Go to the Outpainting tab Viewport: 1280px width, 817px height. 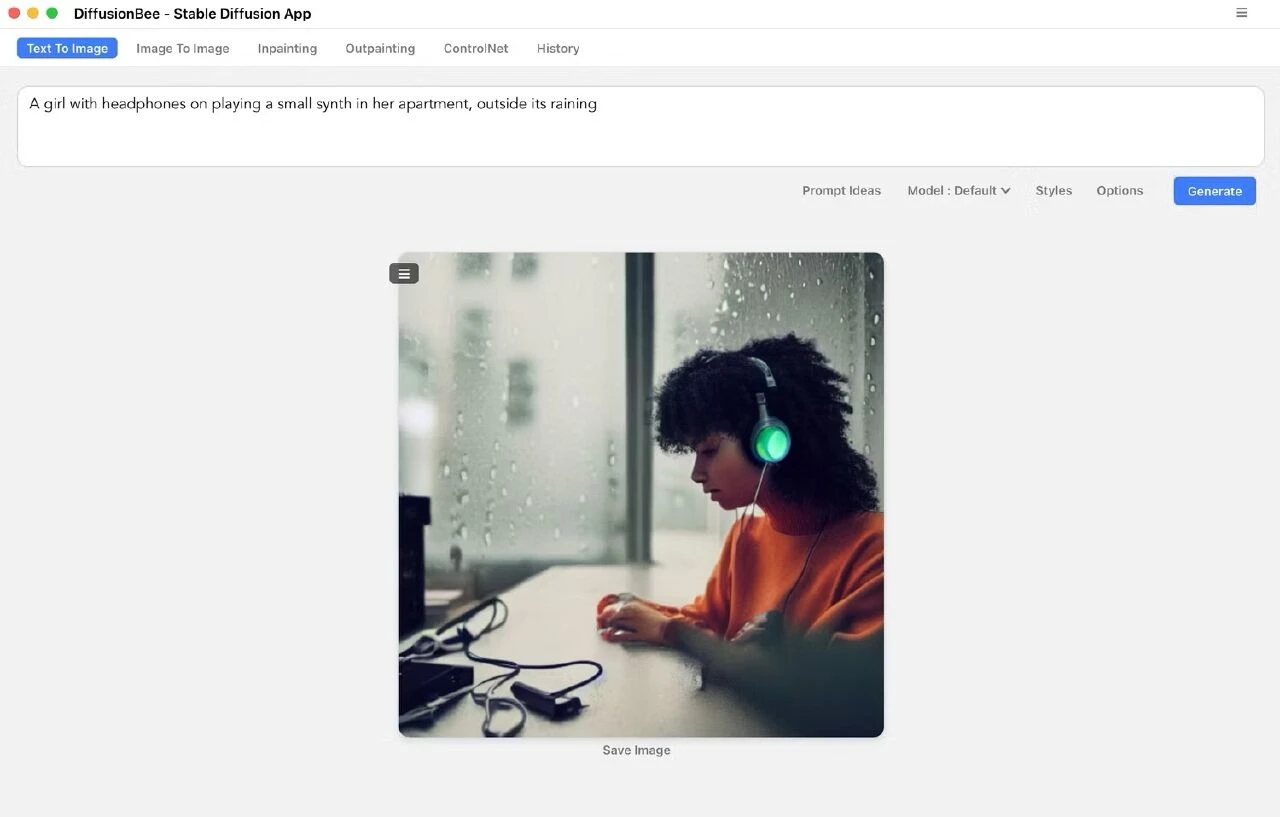(x=380, y=48)
